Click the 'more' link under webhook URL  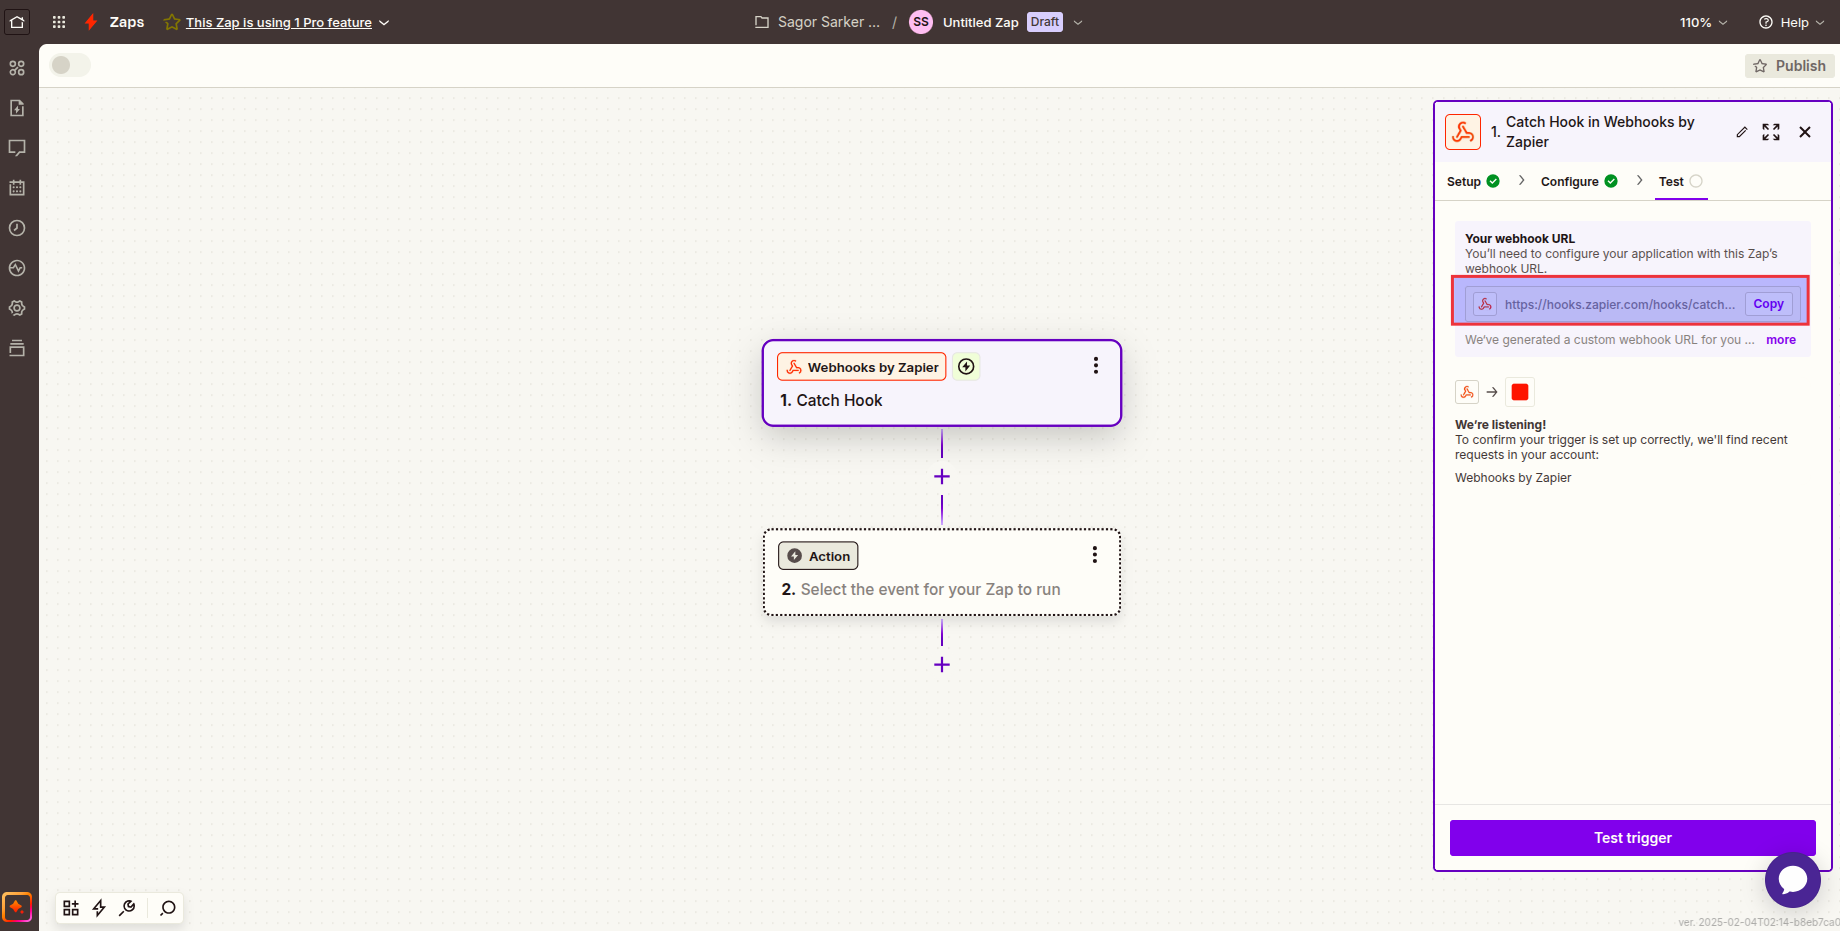pos(1780,340)
